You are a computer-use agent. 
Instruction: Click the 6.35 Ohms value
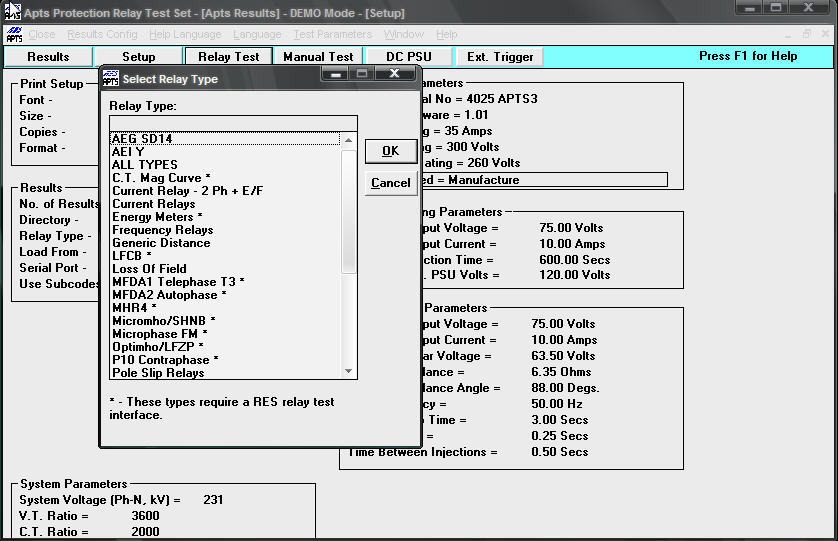click(x=561, y=372)
